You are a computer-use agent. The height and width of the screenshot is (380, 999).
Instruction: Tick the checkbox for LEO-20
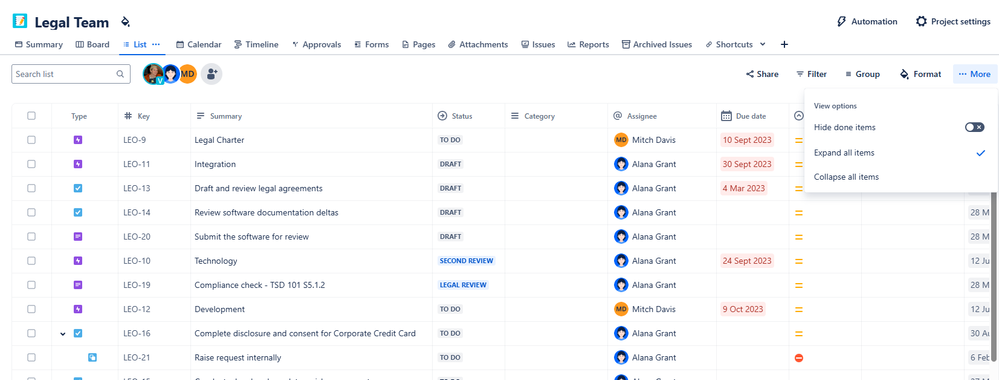[x=31, y=237]
